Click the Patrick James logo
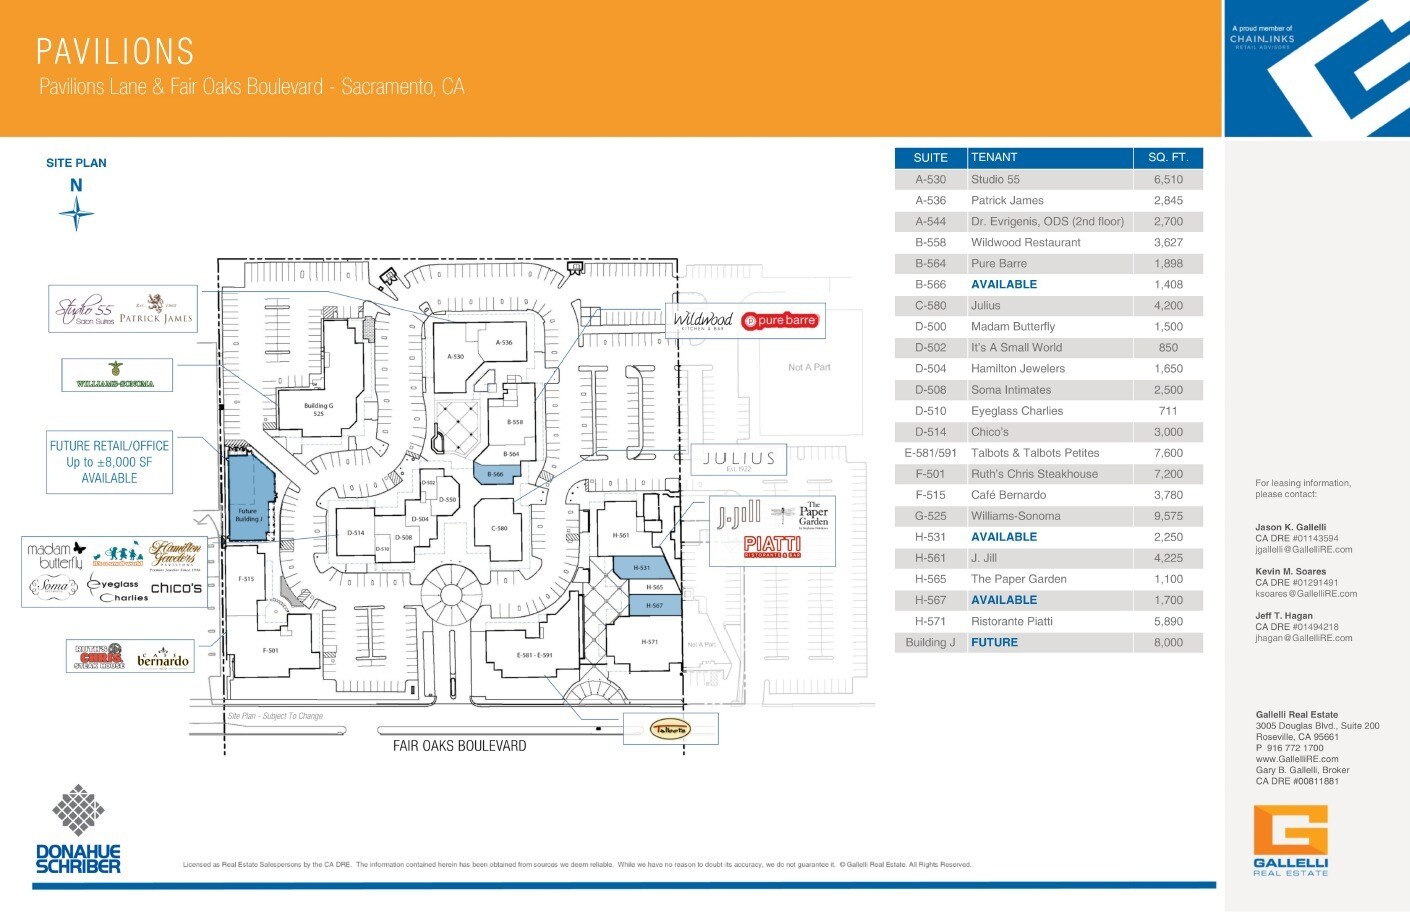 coord(156,311)
